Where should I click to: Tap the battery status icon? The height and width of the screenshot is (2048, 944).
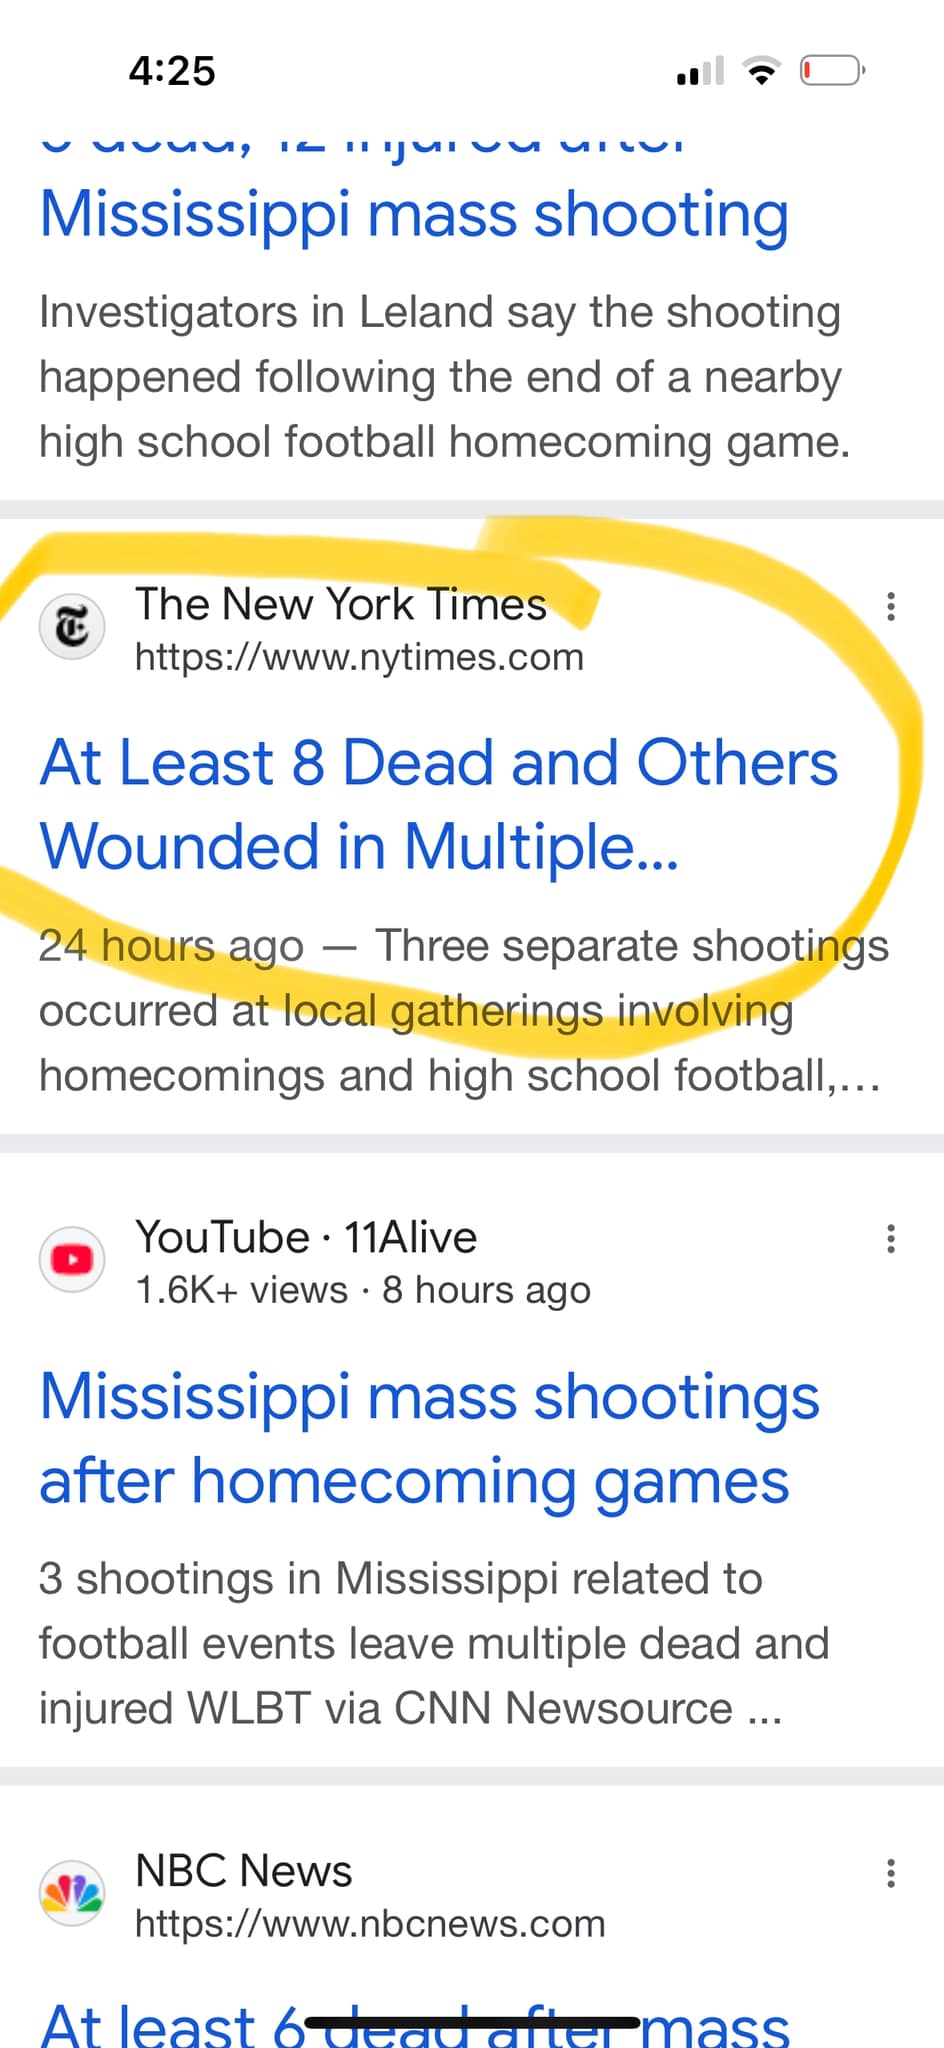tap(831, 71)
